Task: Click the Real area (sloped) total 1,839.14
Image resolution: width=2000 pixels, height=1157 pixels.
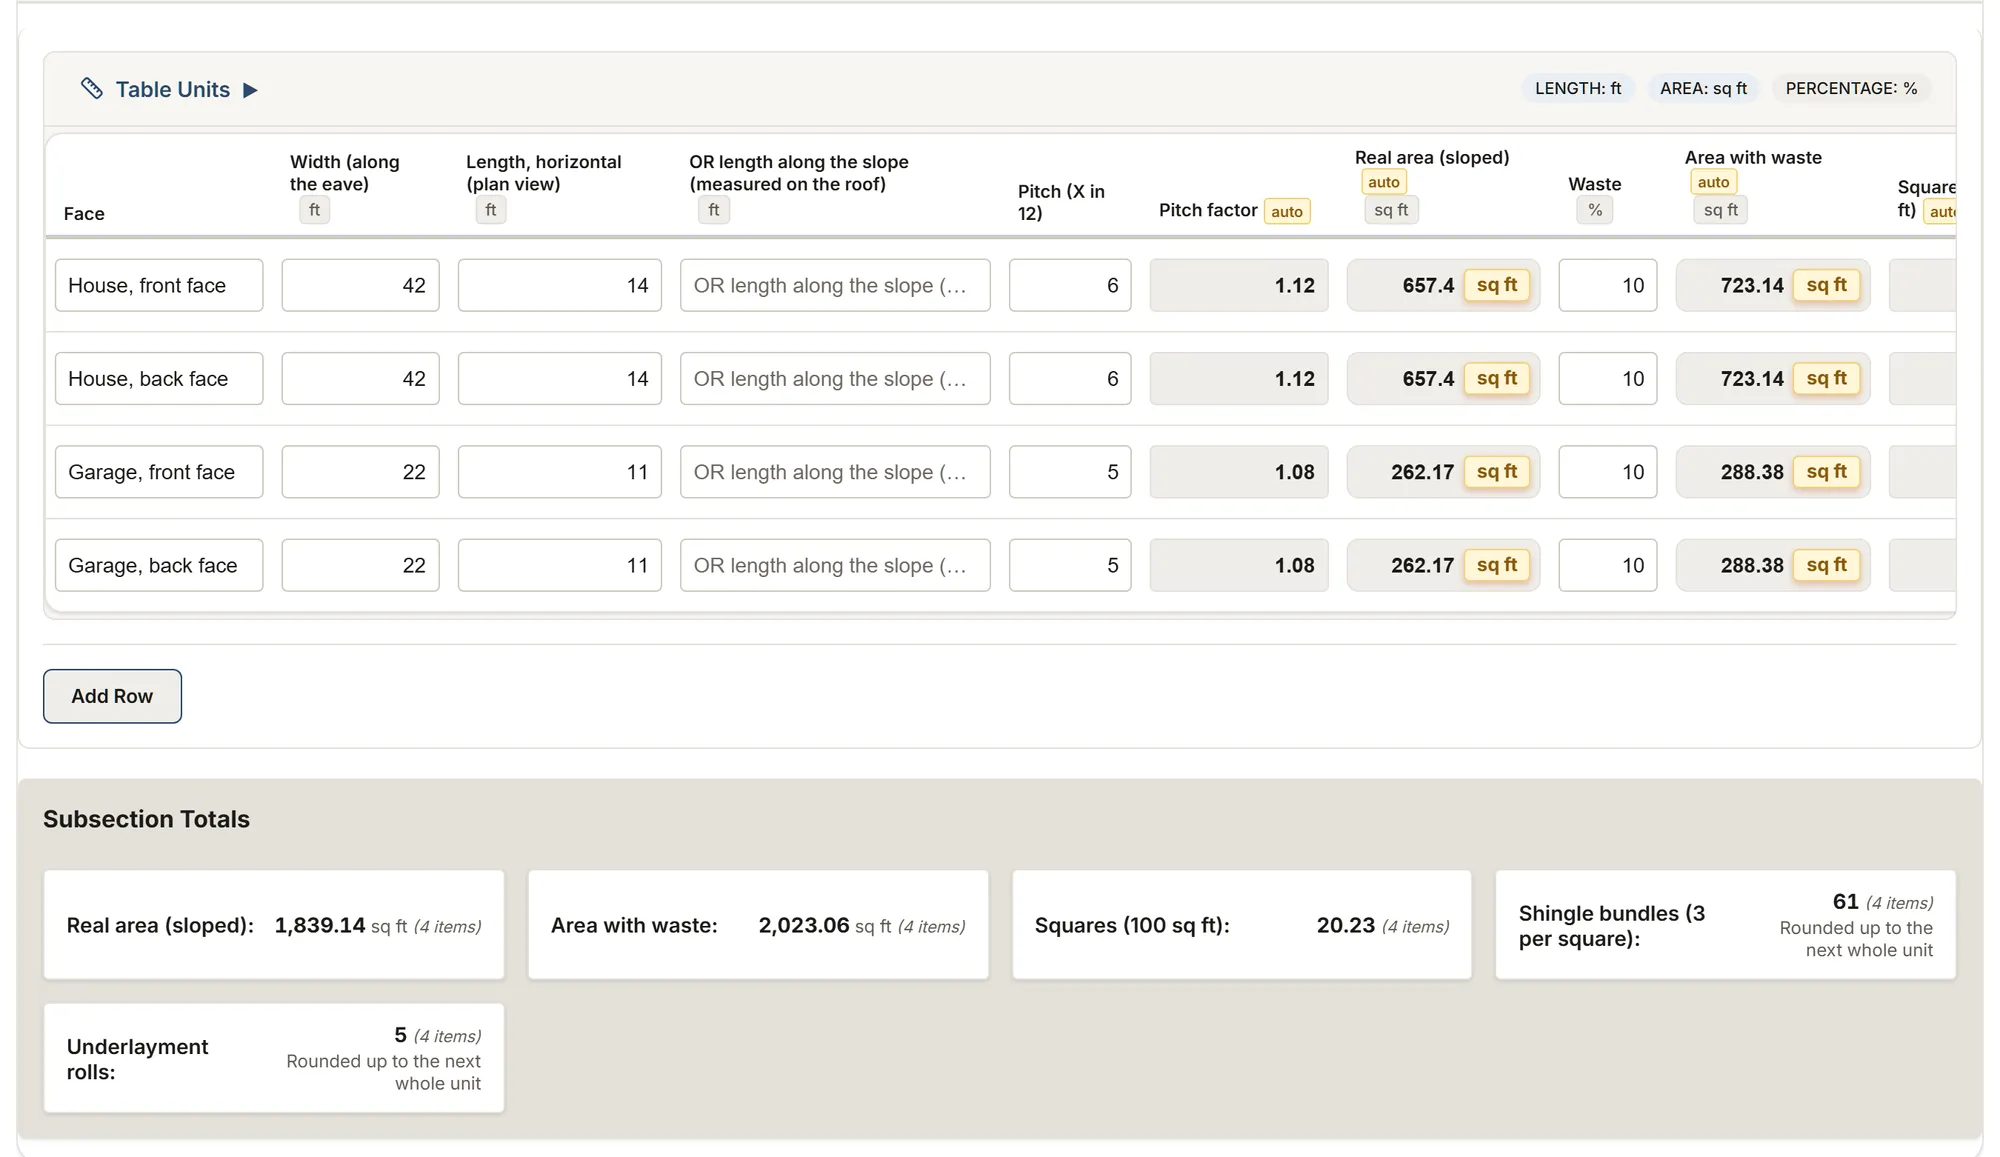Action: pyautogui.click(x=320, y=925)
